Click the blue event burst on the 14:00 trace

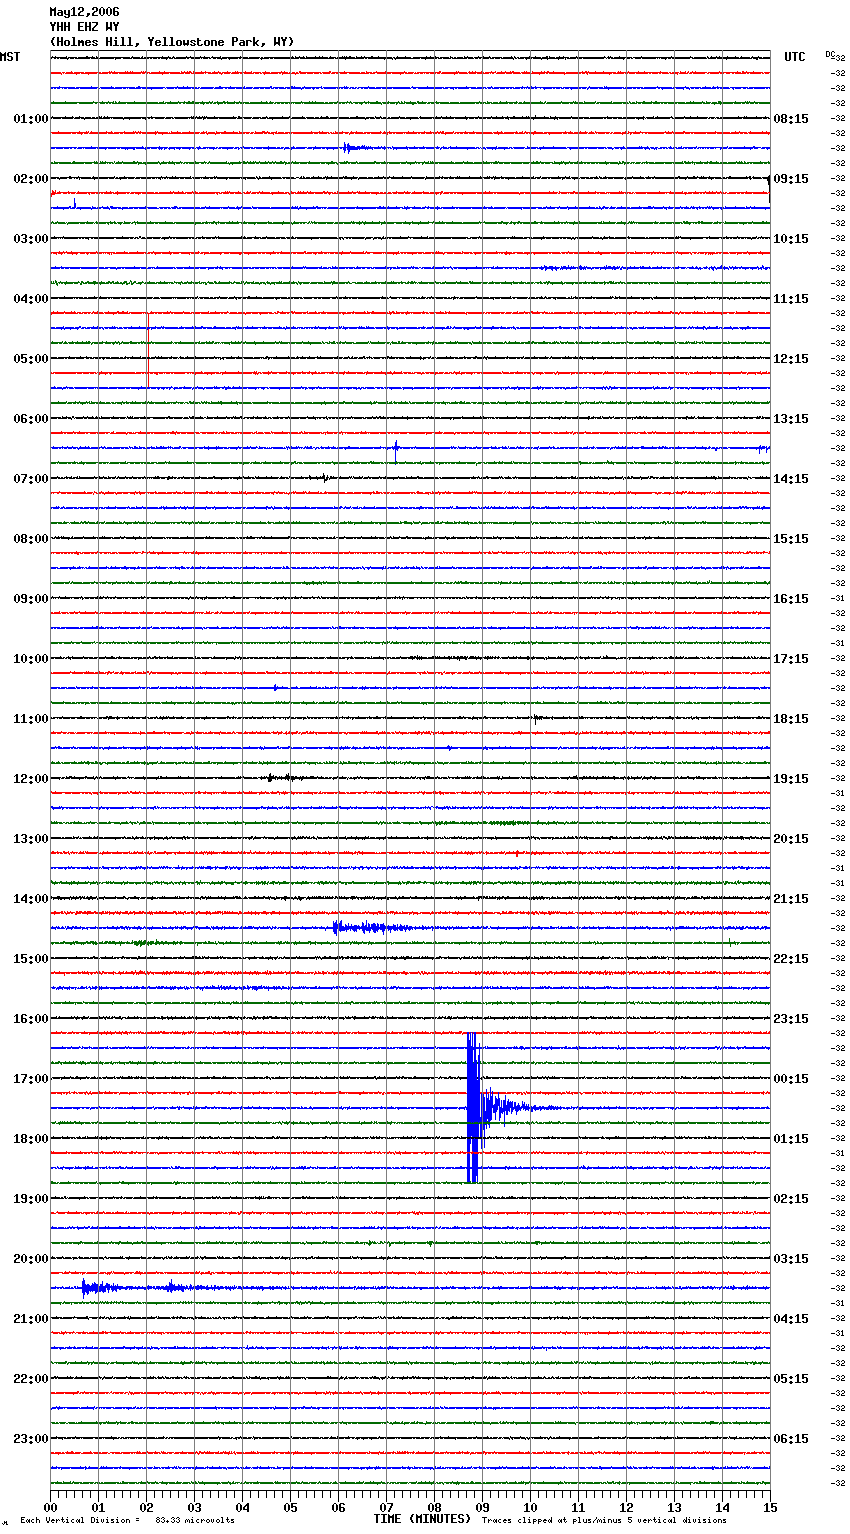372,928
